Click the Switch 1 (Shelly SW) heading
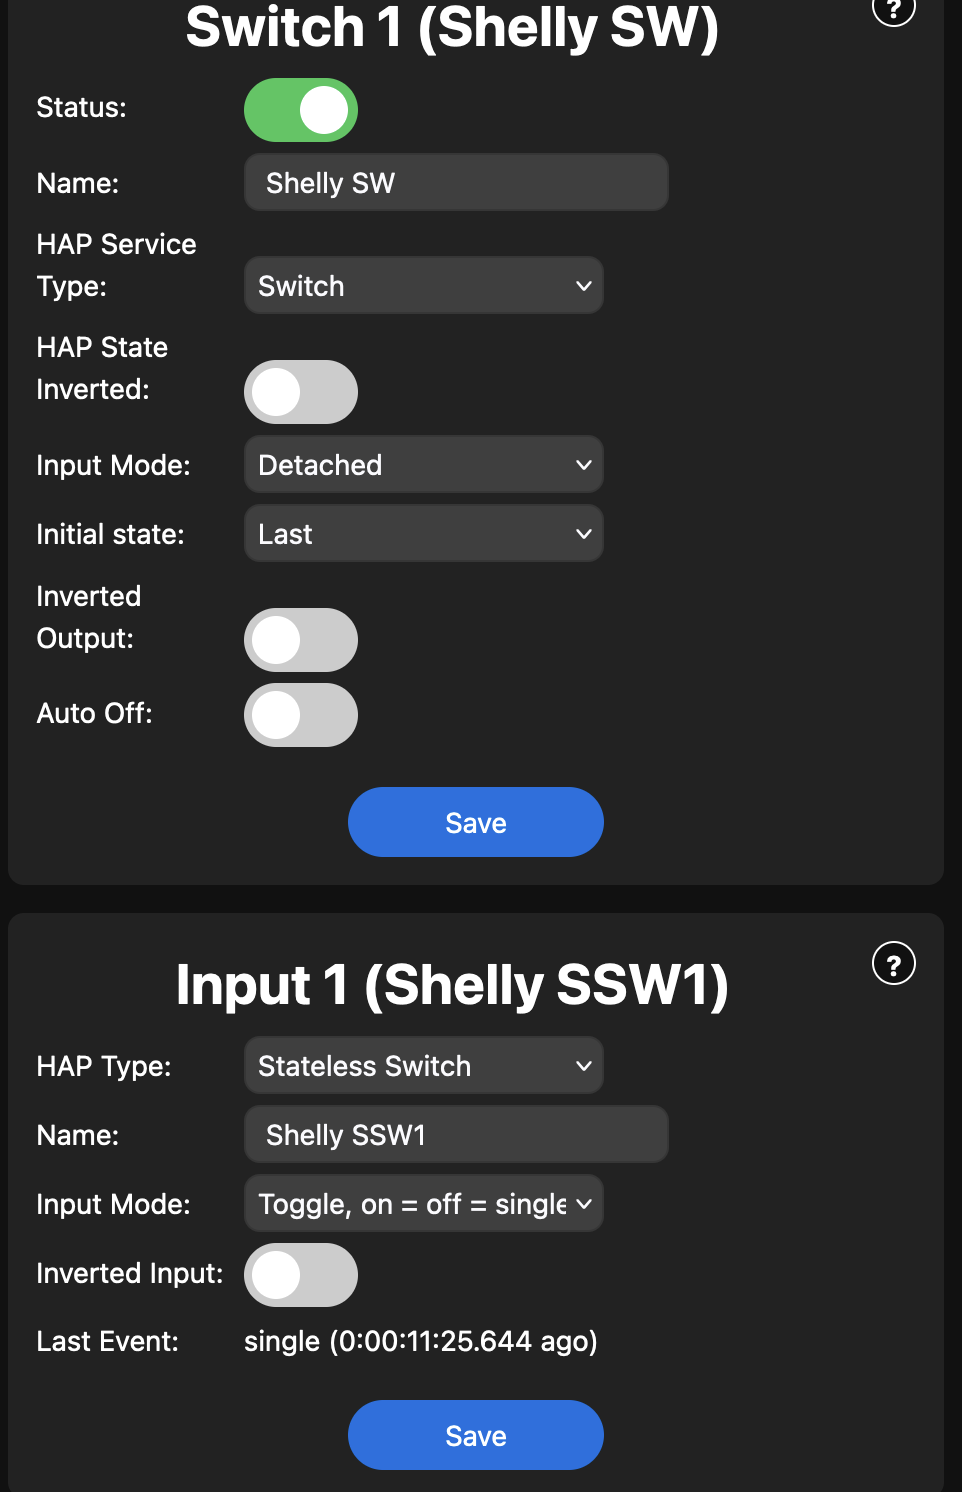962x1492 pixels. pos(452,27)
